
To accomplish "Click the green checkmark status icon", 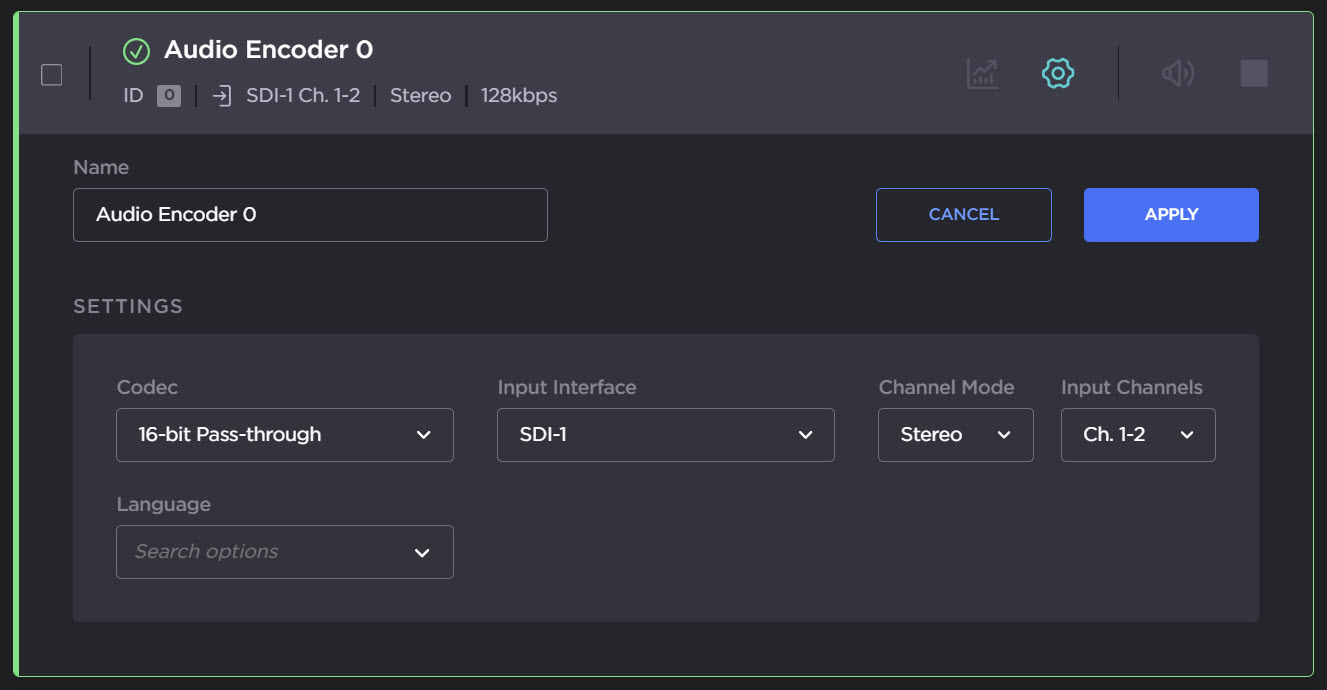I will click(x=136, y=51).
